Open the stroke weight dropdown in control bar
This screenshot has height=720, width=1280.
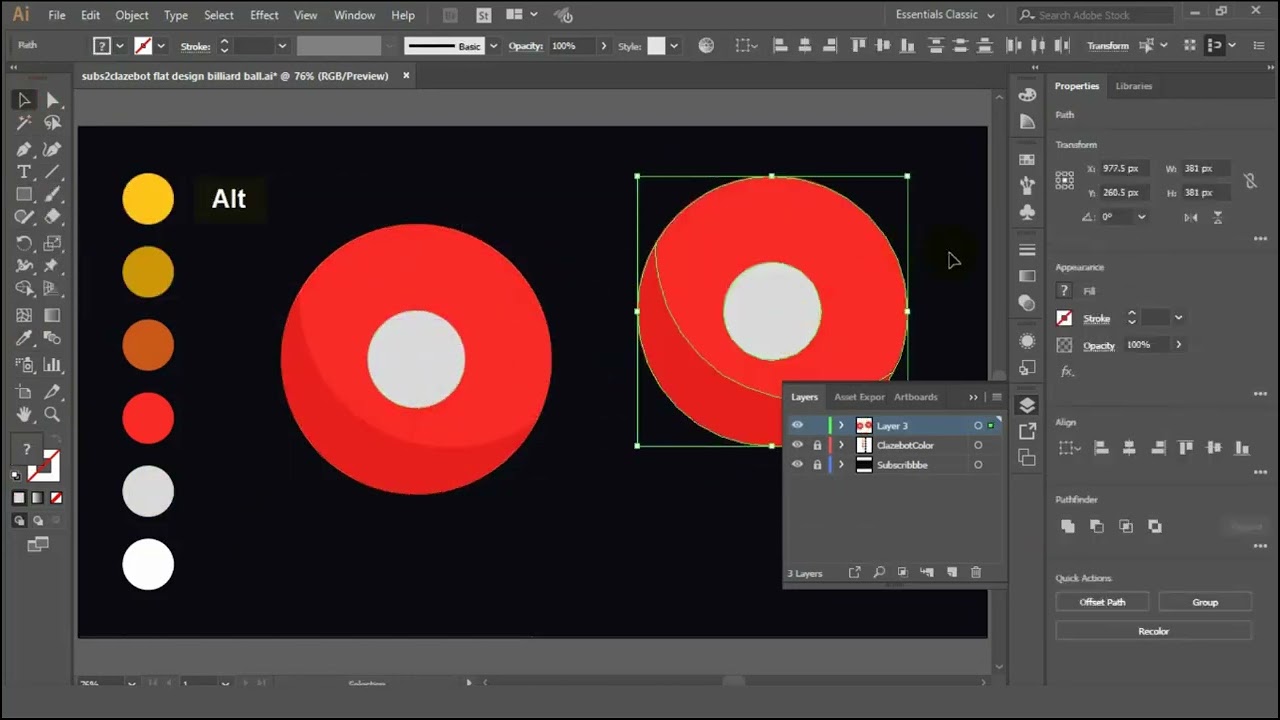tap(282, 46)
